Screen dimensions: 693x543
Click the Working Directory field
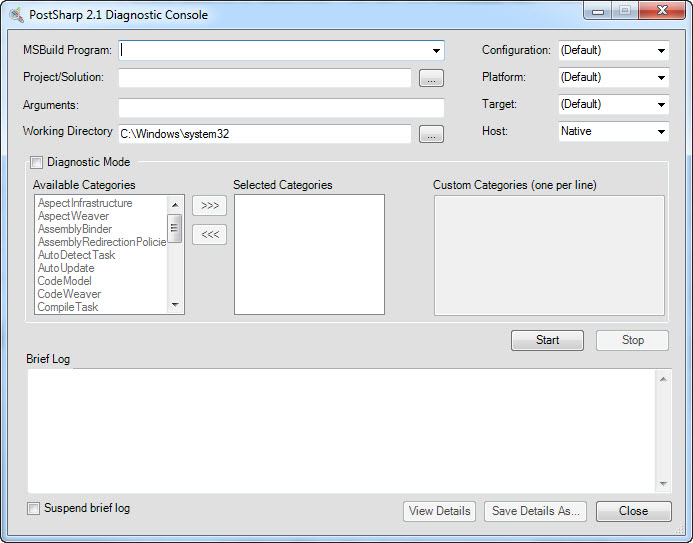coord(265,134)
